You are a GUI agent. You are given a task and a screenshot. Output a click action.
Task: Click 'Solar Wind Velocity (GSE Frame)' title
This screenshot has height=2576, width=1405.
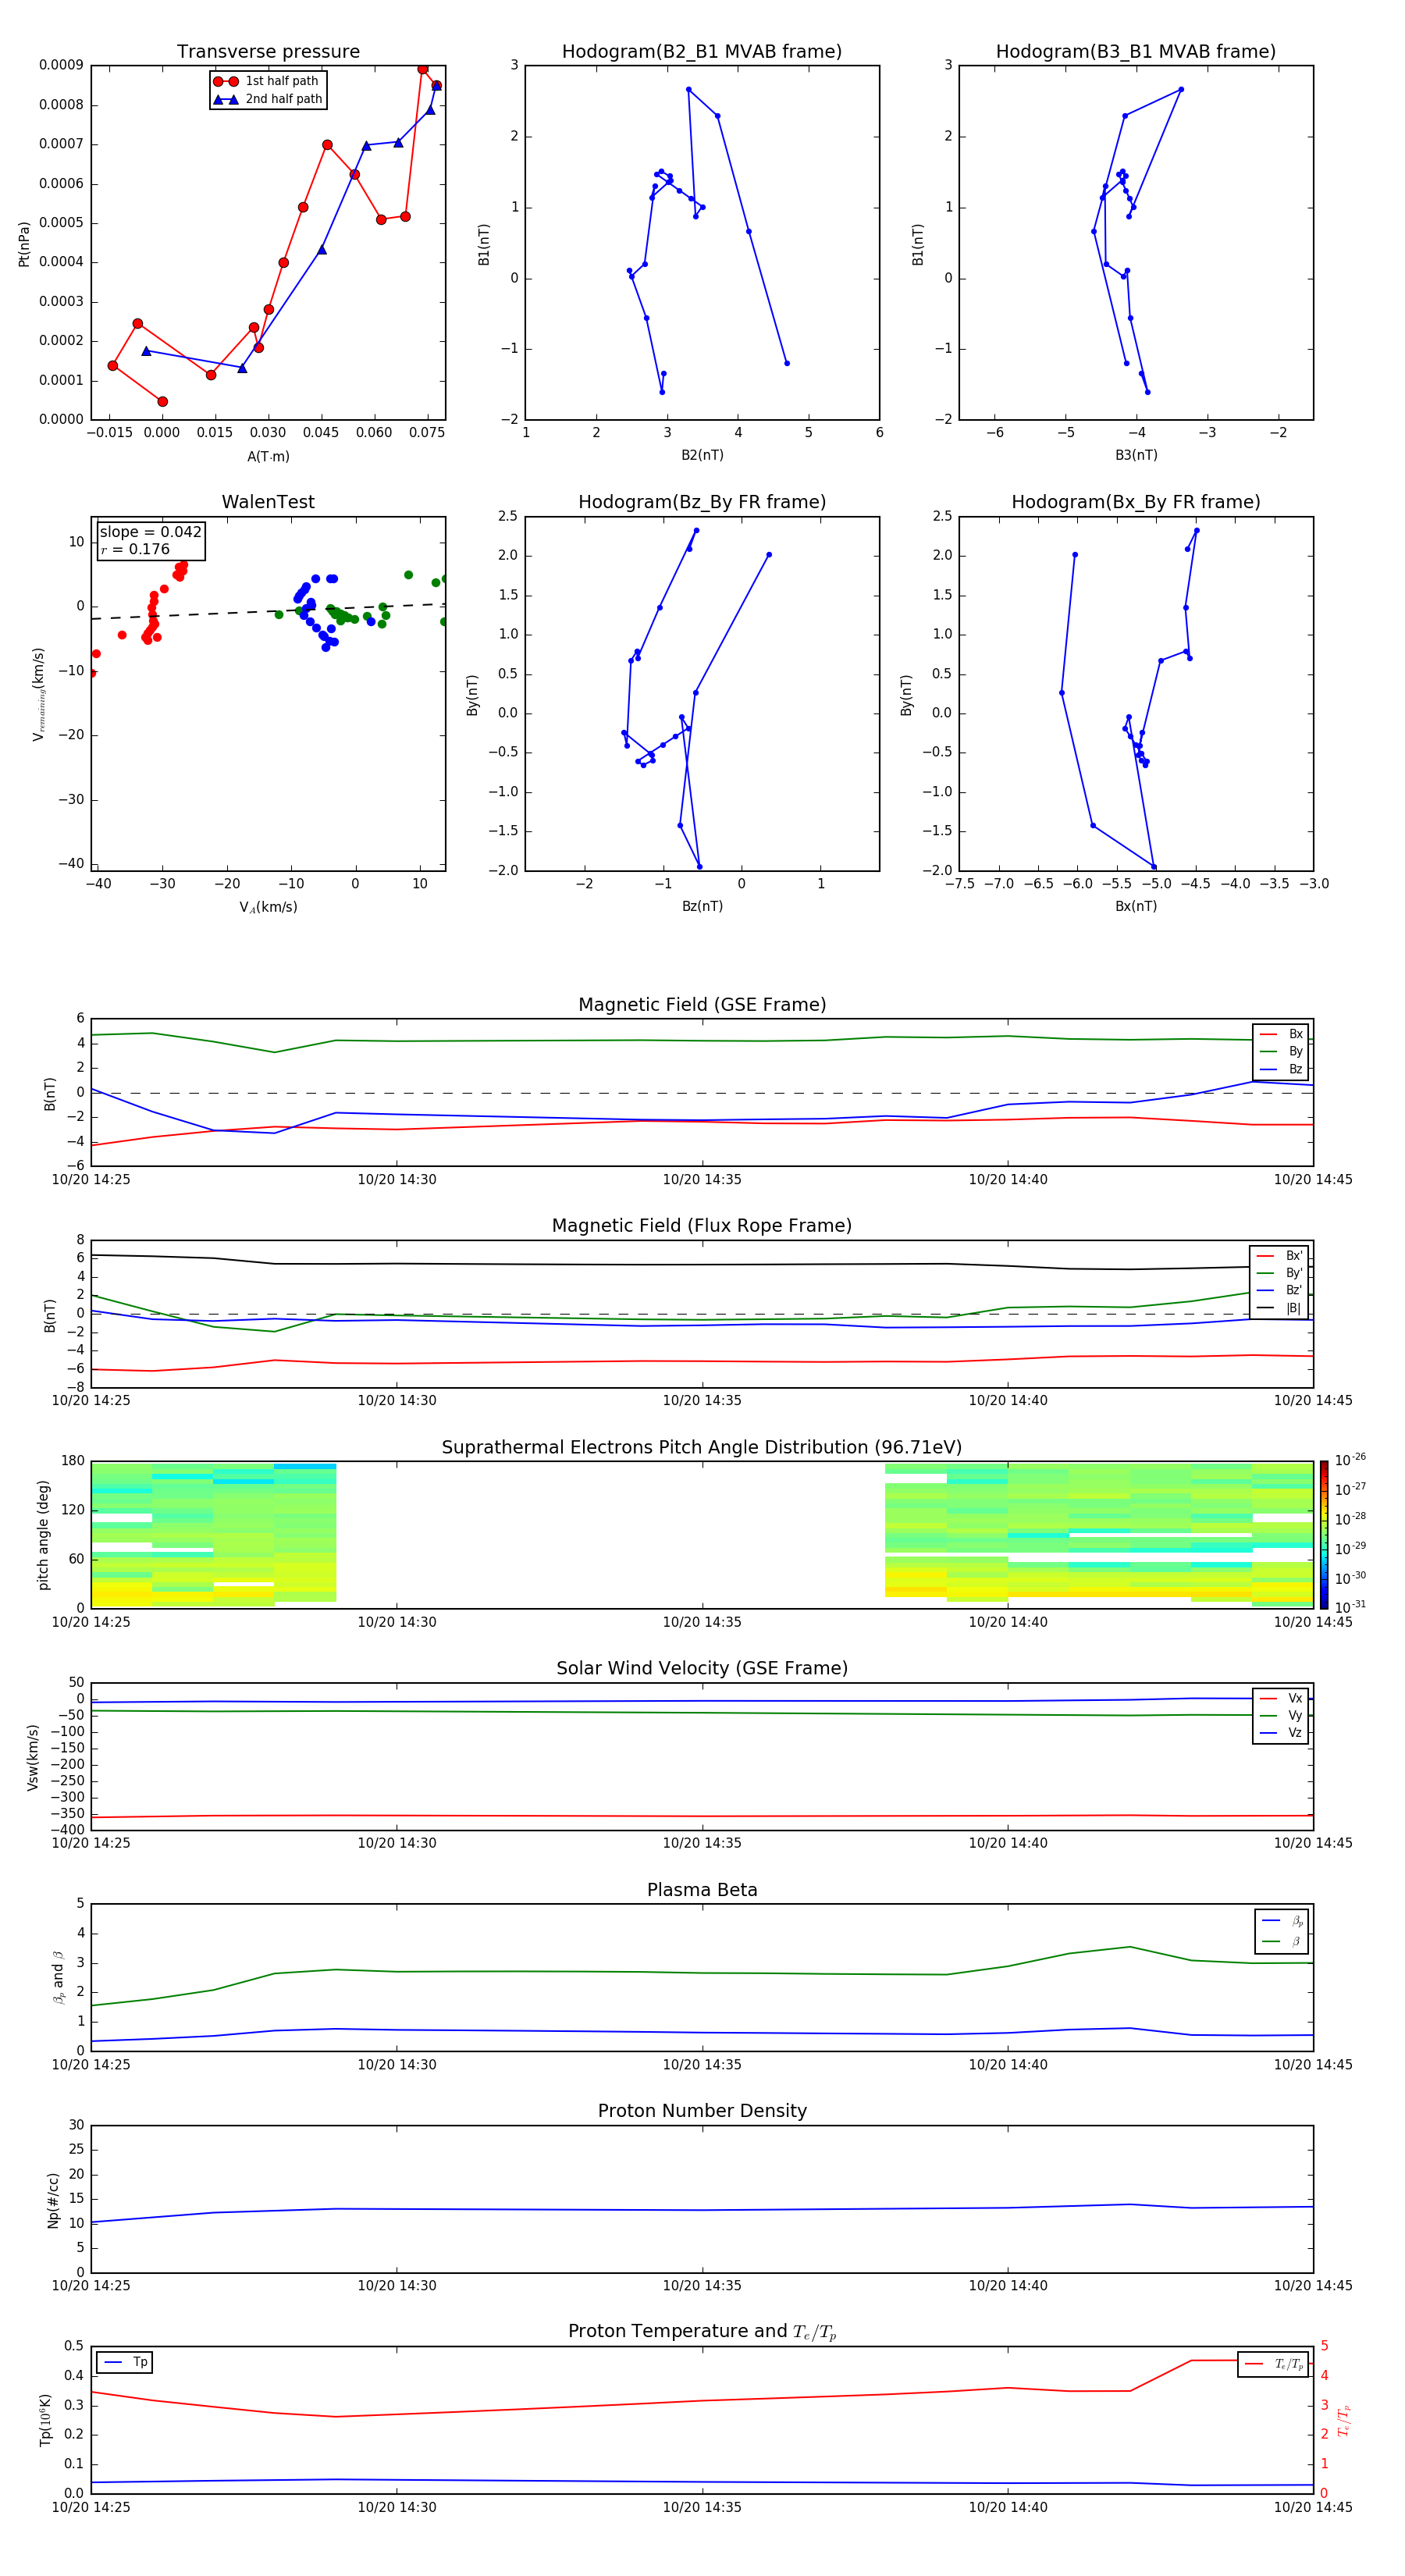pyautogui.click(x=702, y=1669)
